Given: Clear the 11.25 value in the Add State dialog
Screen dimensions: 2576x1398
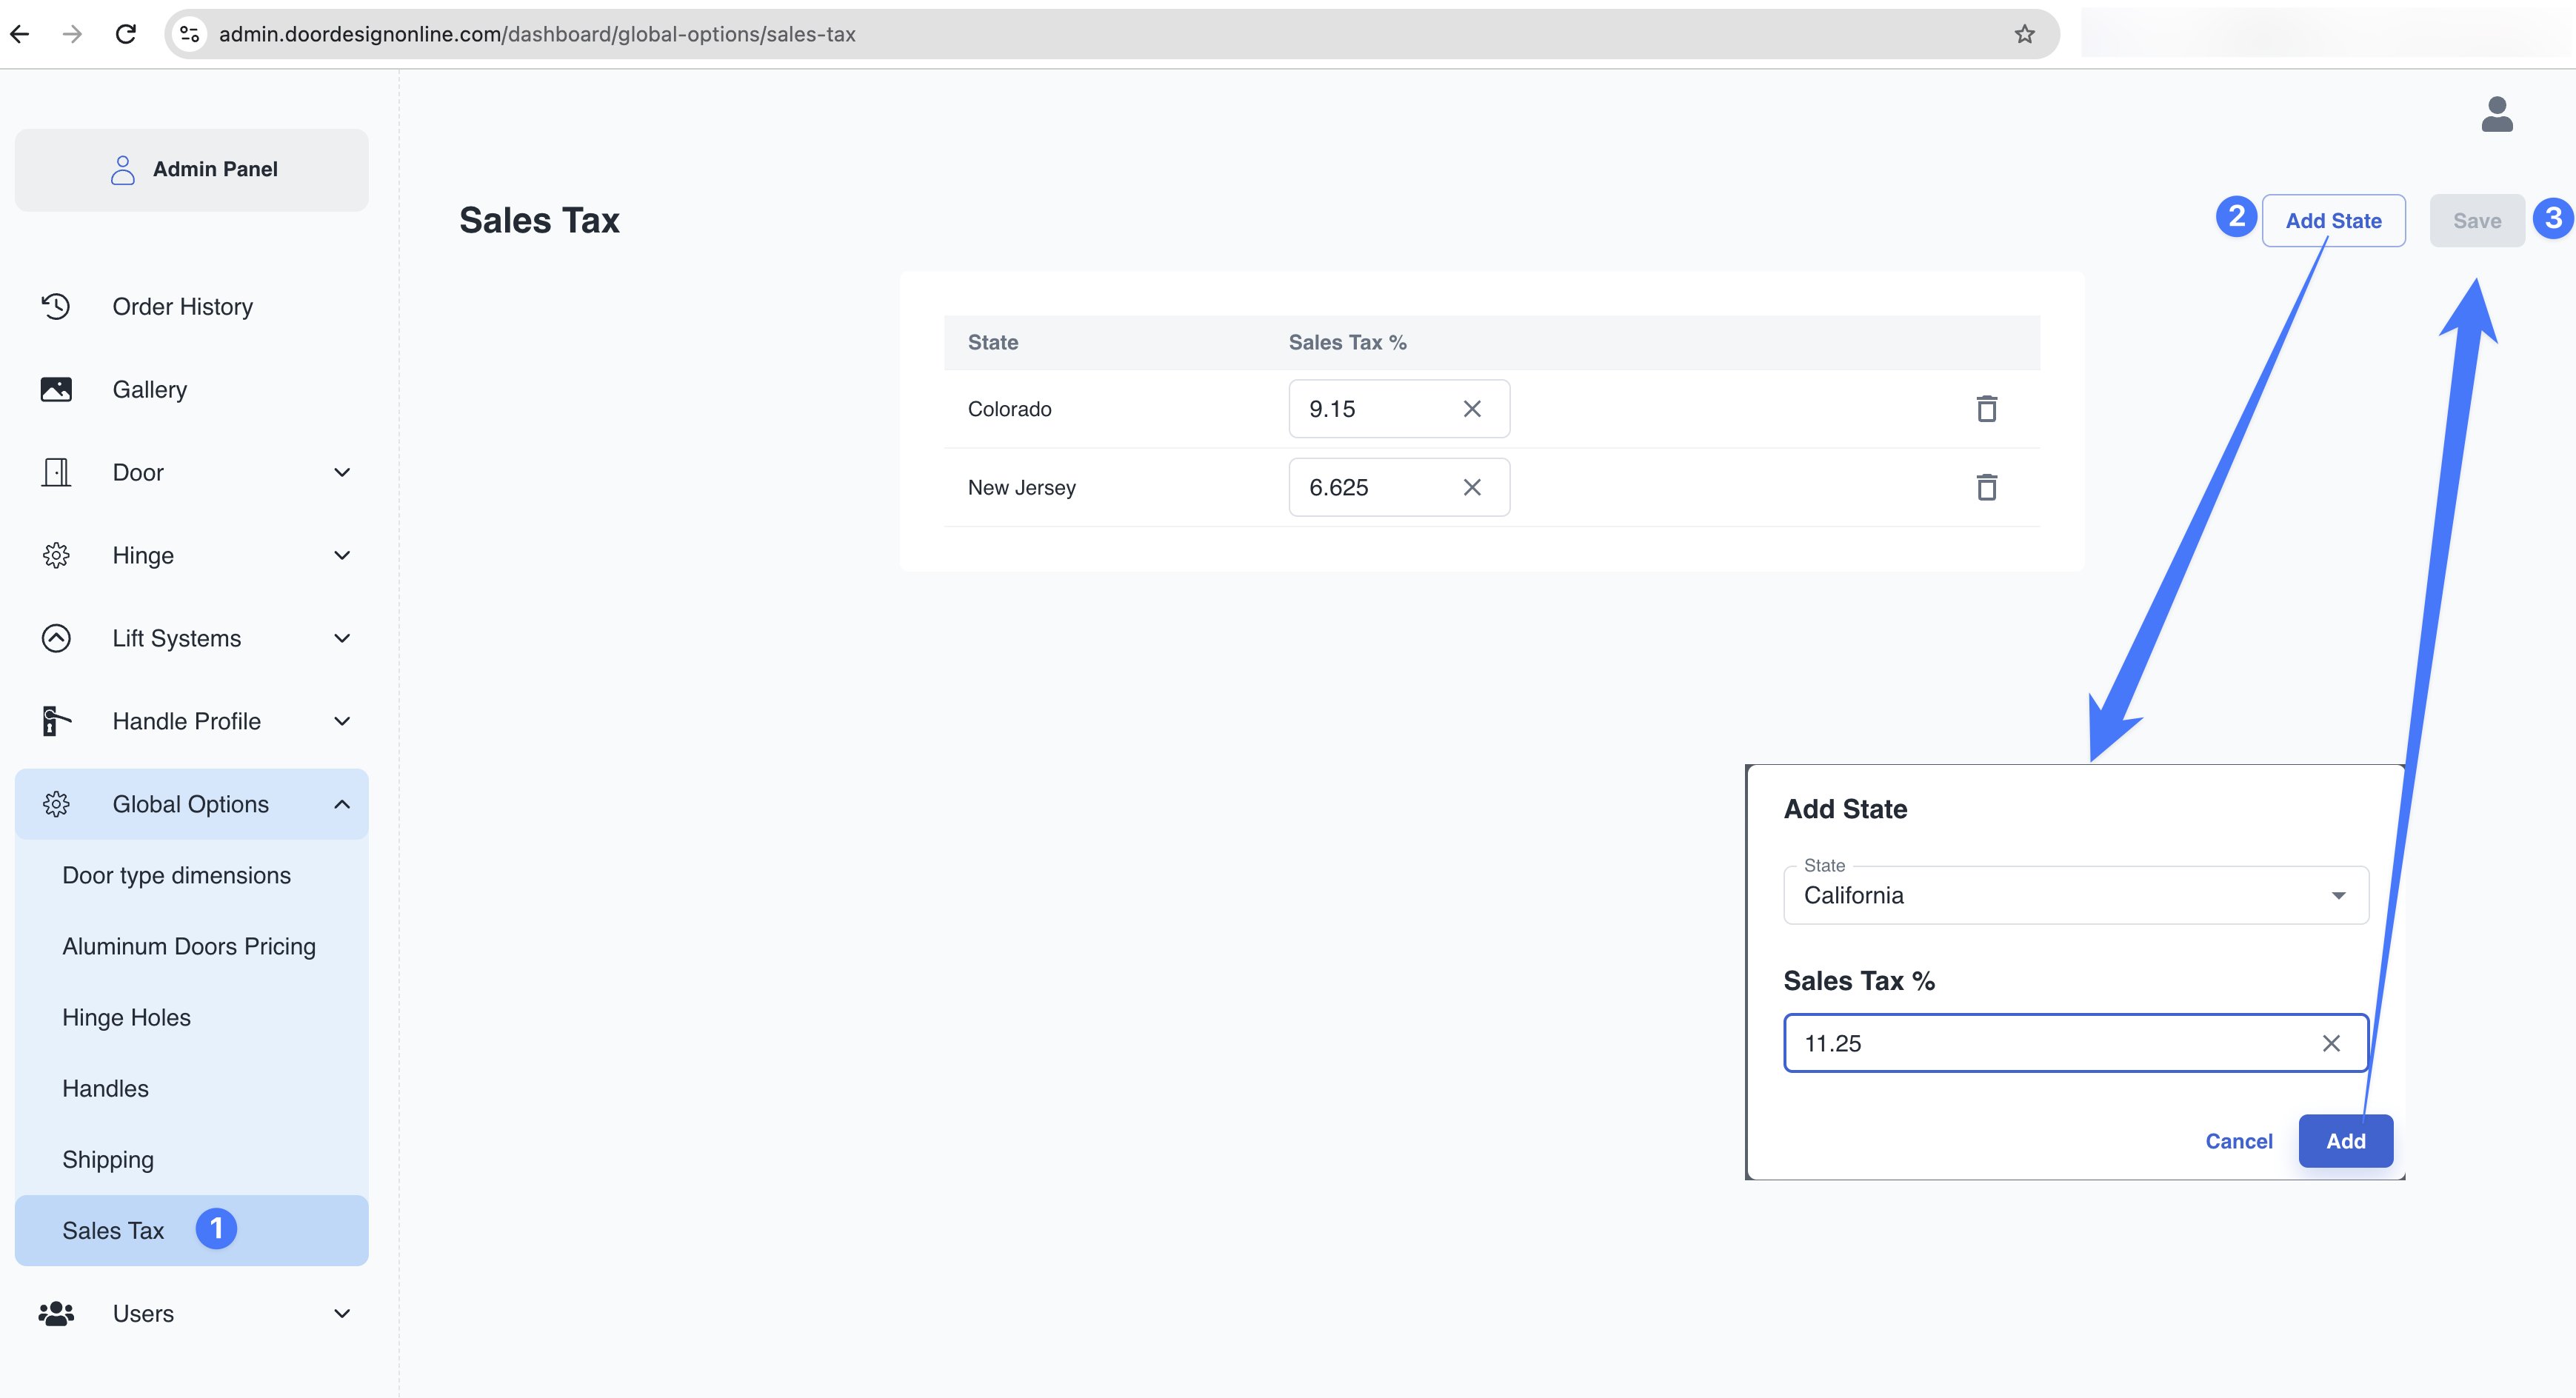Looking at the screenshot, I should click(2331, 1043).
